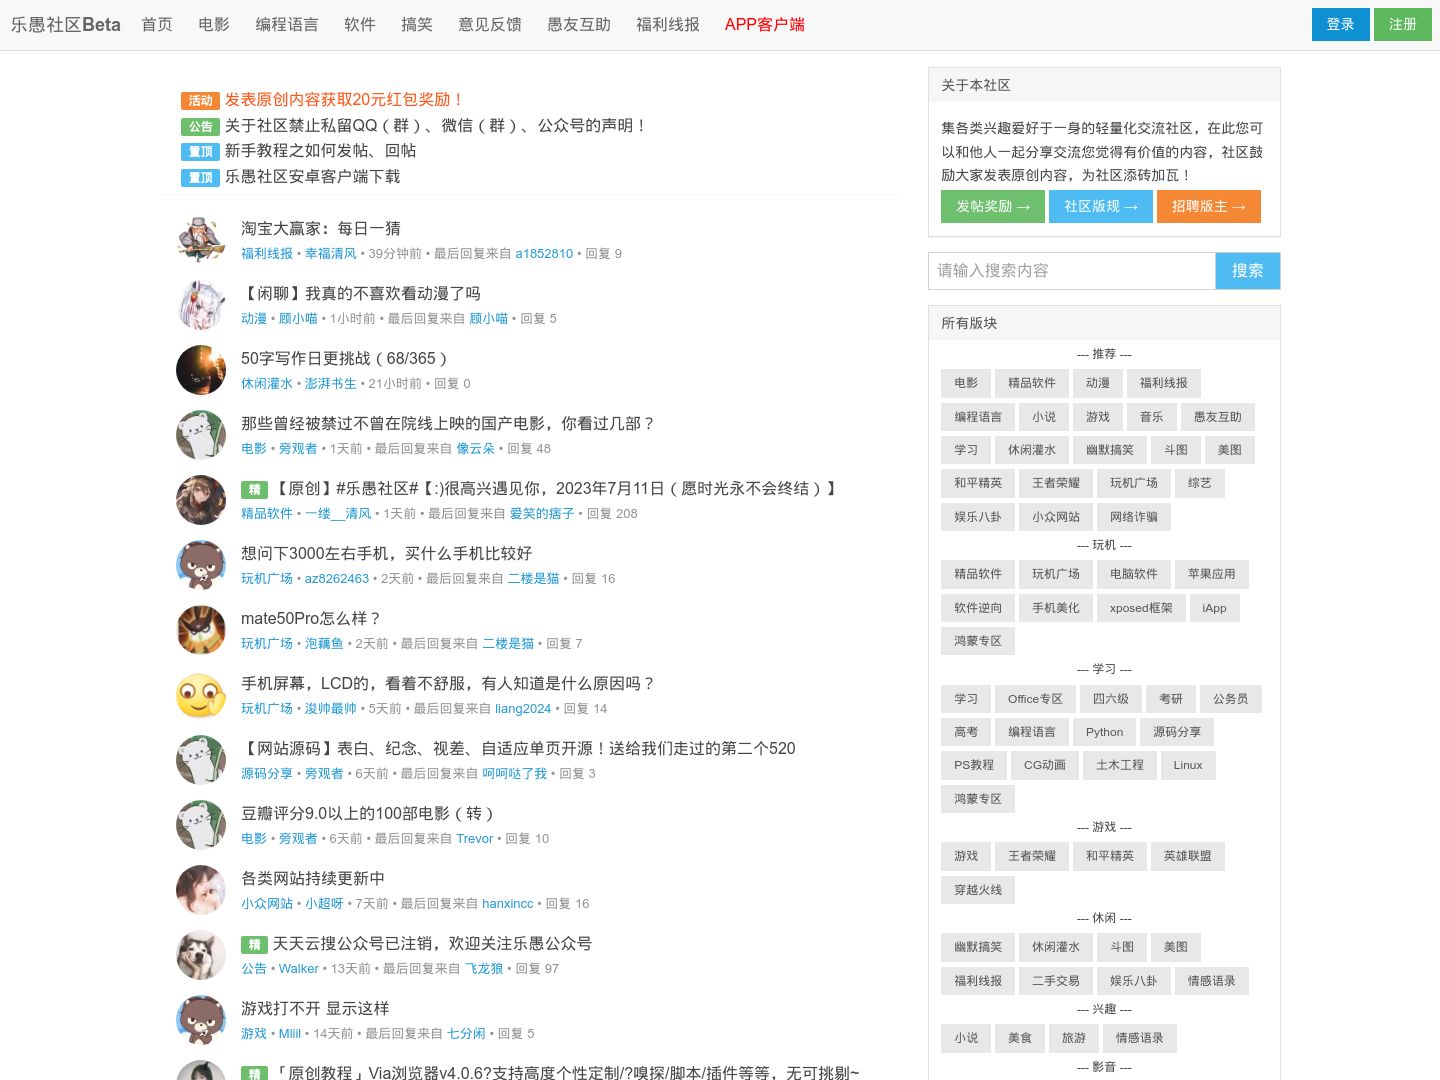This screenshot has height=1080, width=1440.
Task: Select 动漫 board tag
Action: coord(1098,383)
